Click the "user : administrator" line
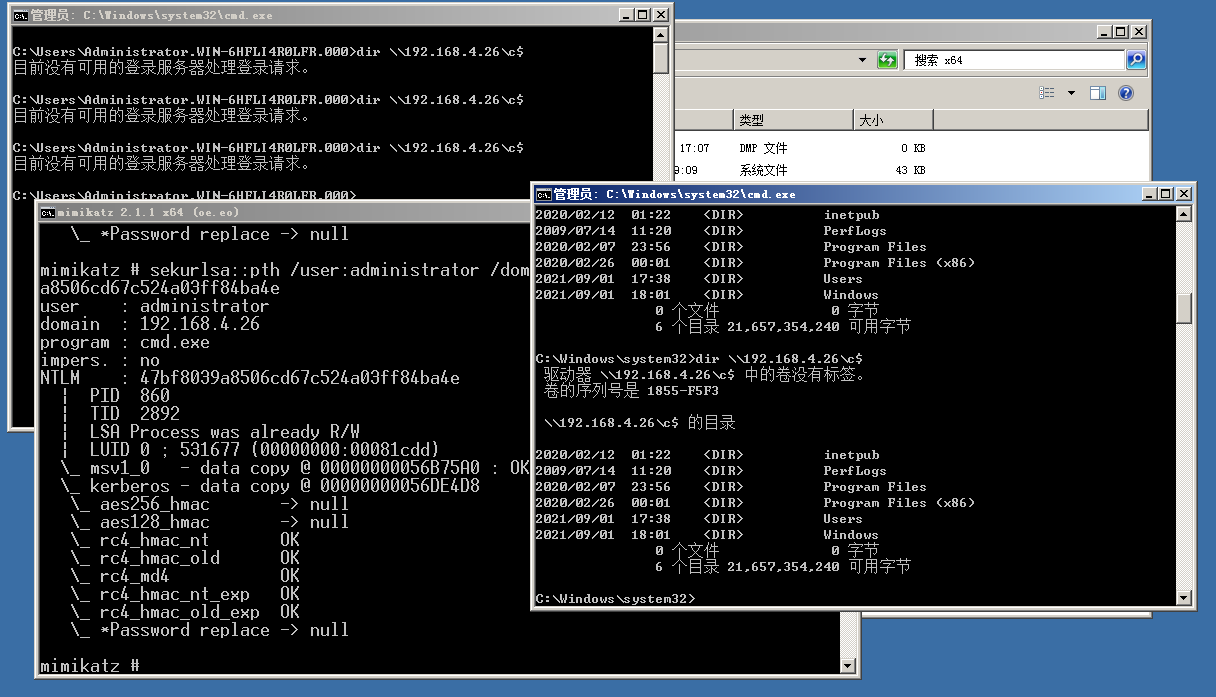 coord(154,306)
